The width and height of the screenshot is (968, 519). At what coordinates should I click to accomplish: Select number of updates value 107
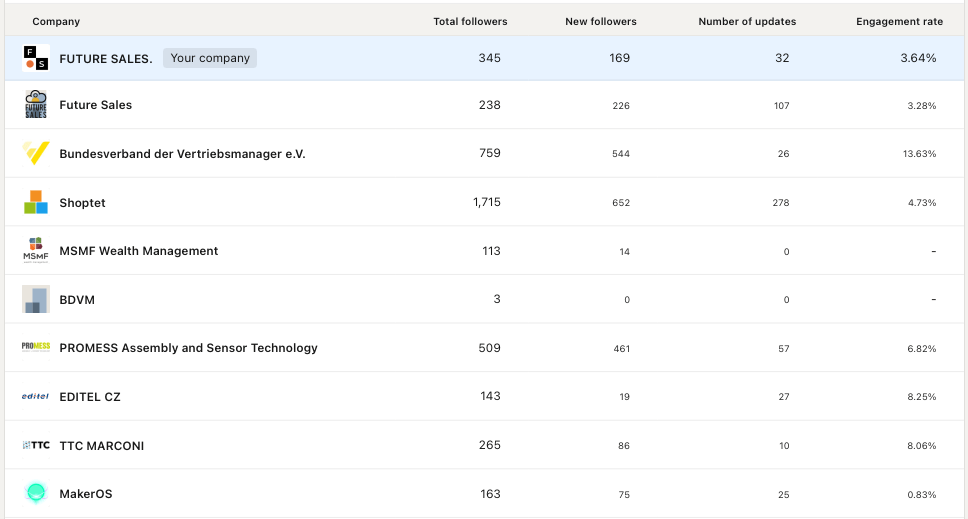[782, 106]
